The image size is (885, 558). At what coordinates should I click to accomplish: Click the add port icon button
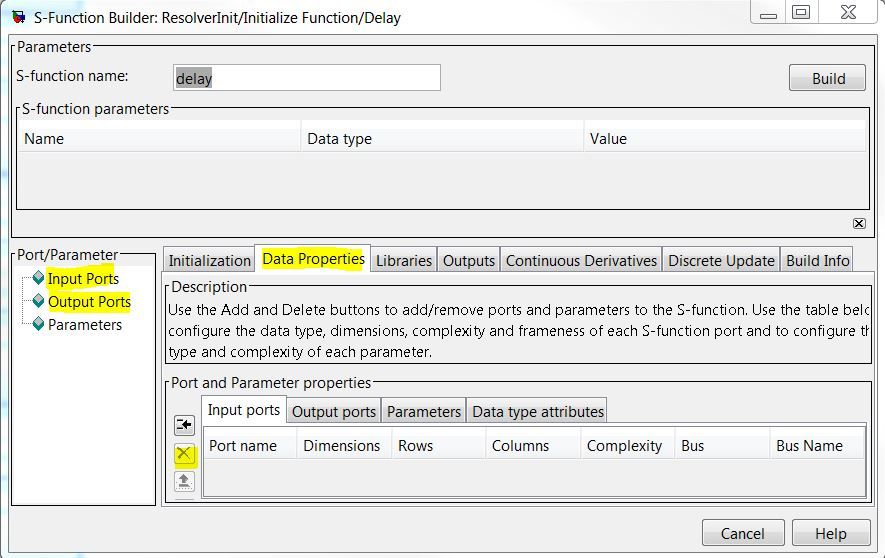pyautogui.click(x=184, y=425)
